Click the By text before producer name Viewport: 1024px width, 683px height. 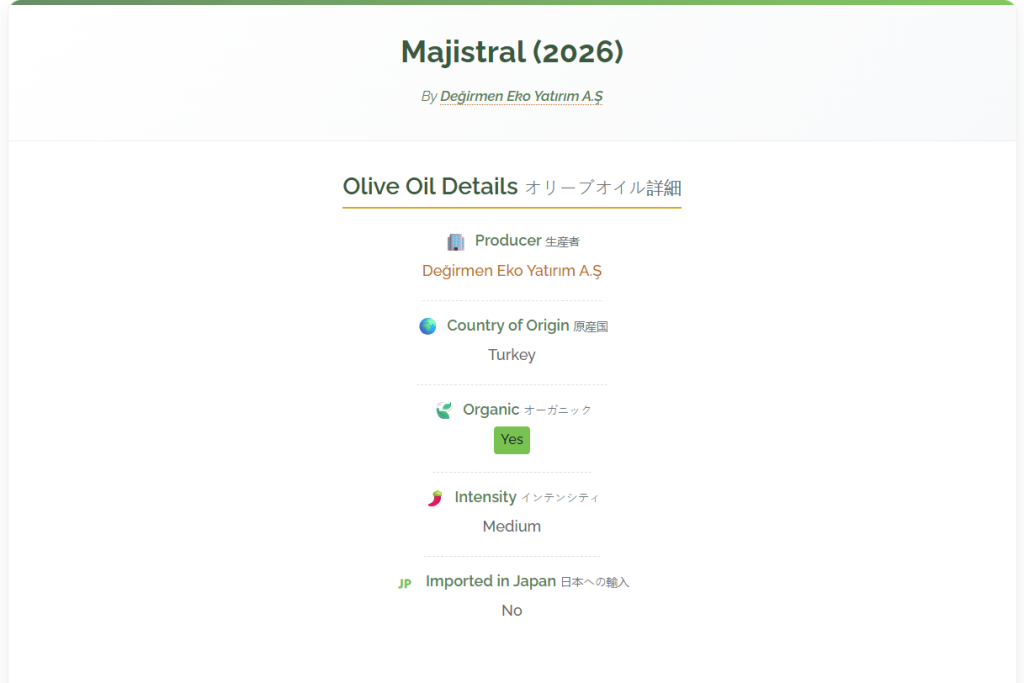(x=429, y=97)
